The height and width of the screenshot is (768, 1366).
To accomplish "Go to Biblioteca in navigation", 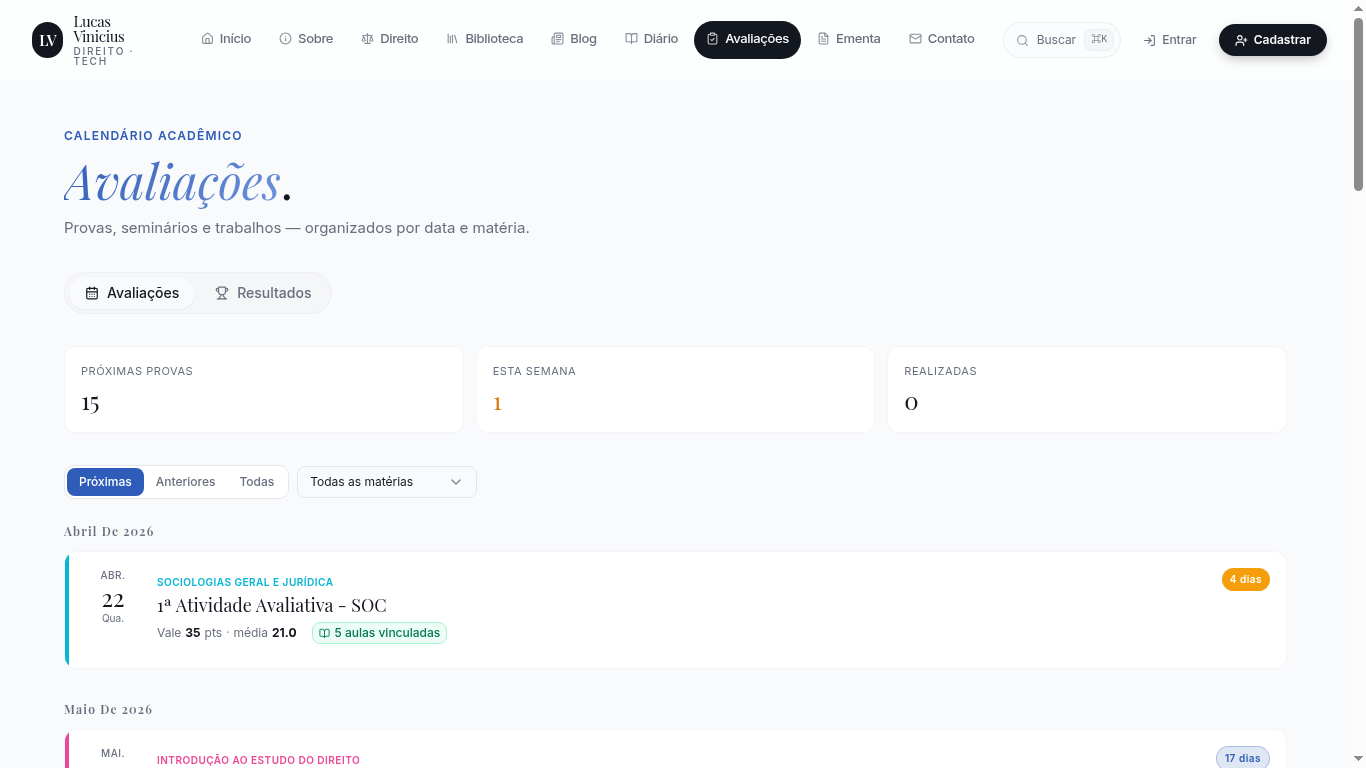I will [484, 39].
